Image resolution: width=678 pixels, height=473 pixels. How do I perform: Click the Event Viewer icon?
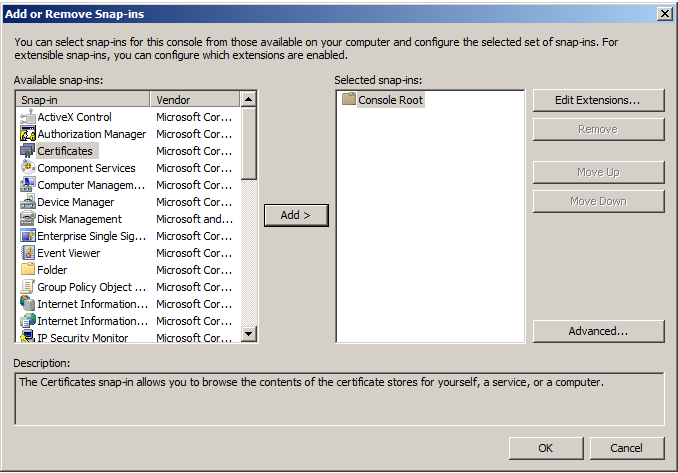(x=28, y=253)
